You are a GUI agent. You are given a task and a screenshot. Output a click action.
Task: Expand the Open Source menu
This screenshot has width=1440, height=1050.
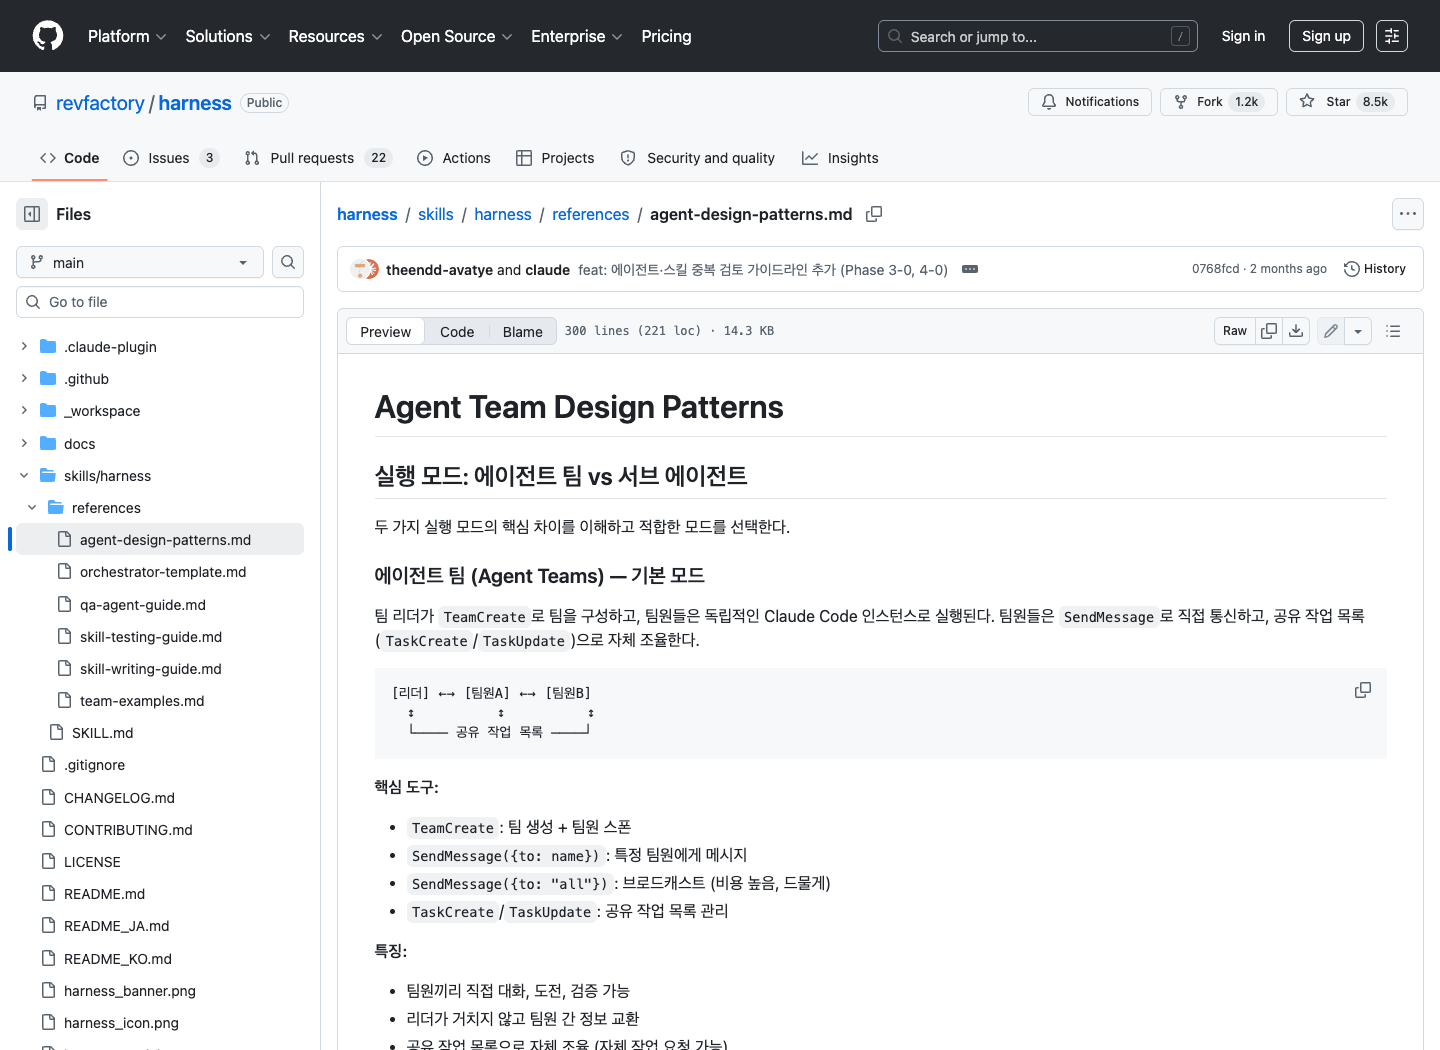456,36
